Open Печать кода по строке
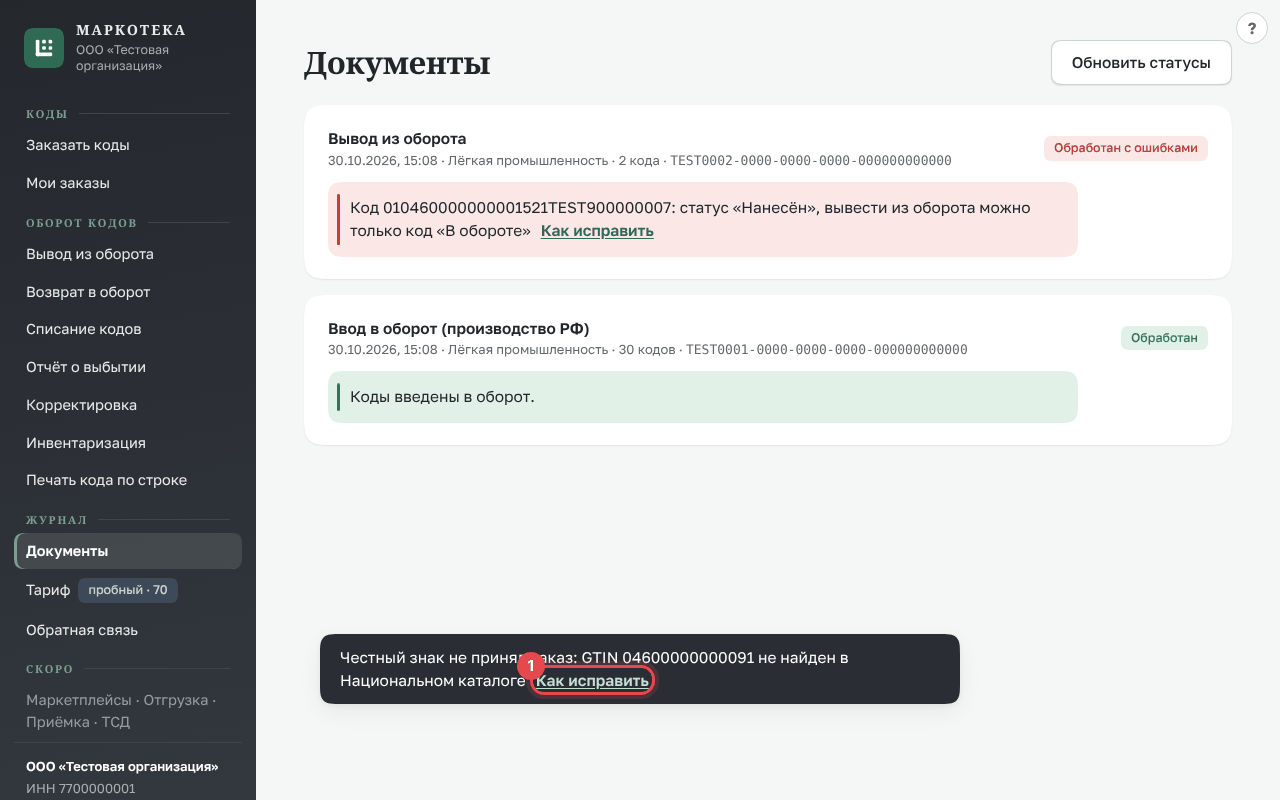Image resolution: width=1280 pixels, height=800 pixels. (x=128, y=480)
